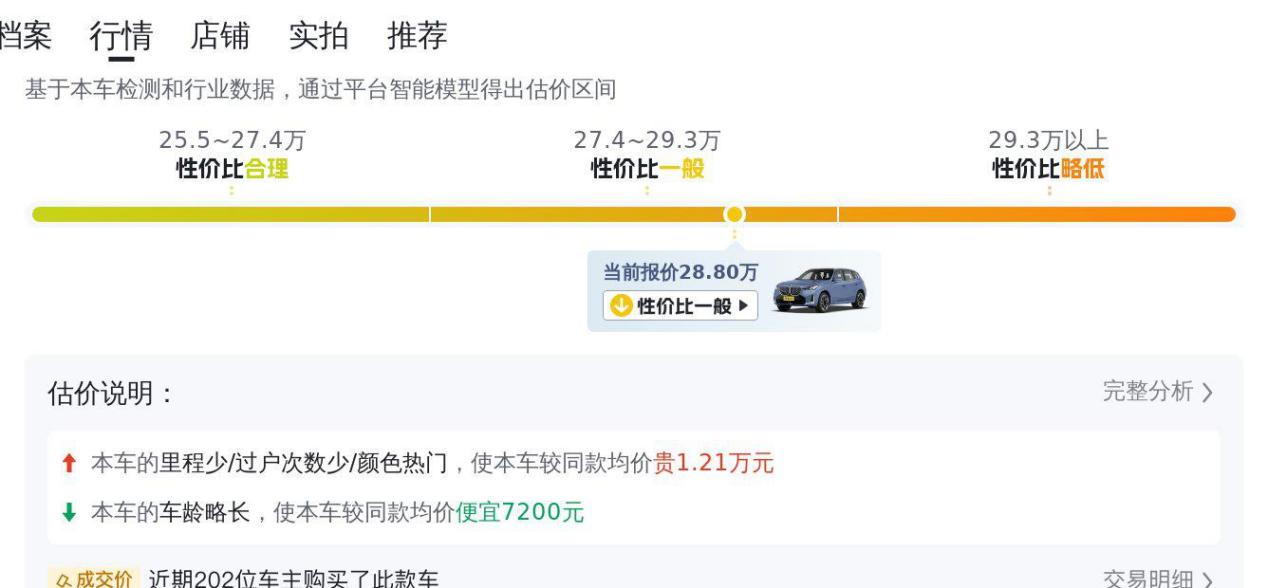Click the 性价比略低 price range label

(x=1048, y=169)
